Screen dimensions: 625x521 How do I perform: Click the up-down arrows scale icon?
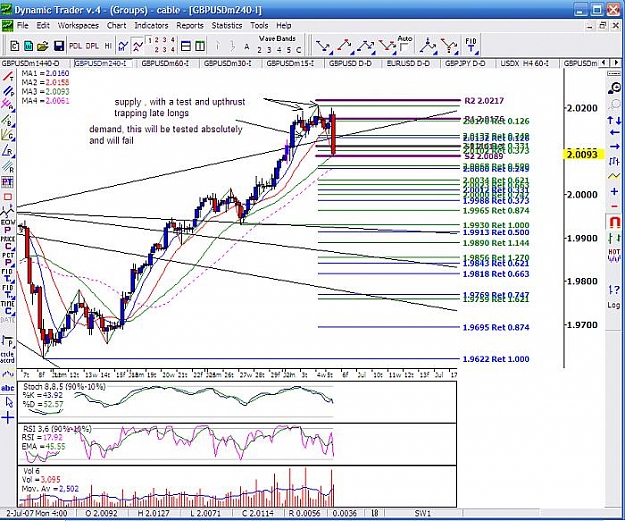614,120
